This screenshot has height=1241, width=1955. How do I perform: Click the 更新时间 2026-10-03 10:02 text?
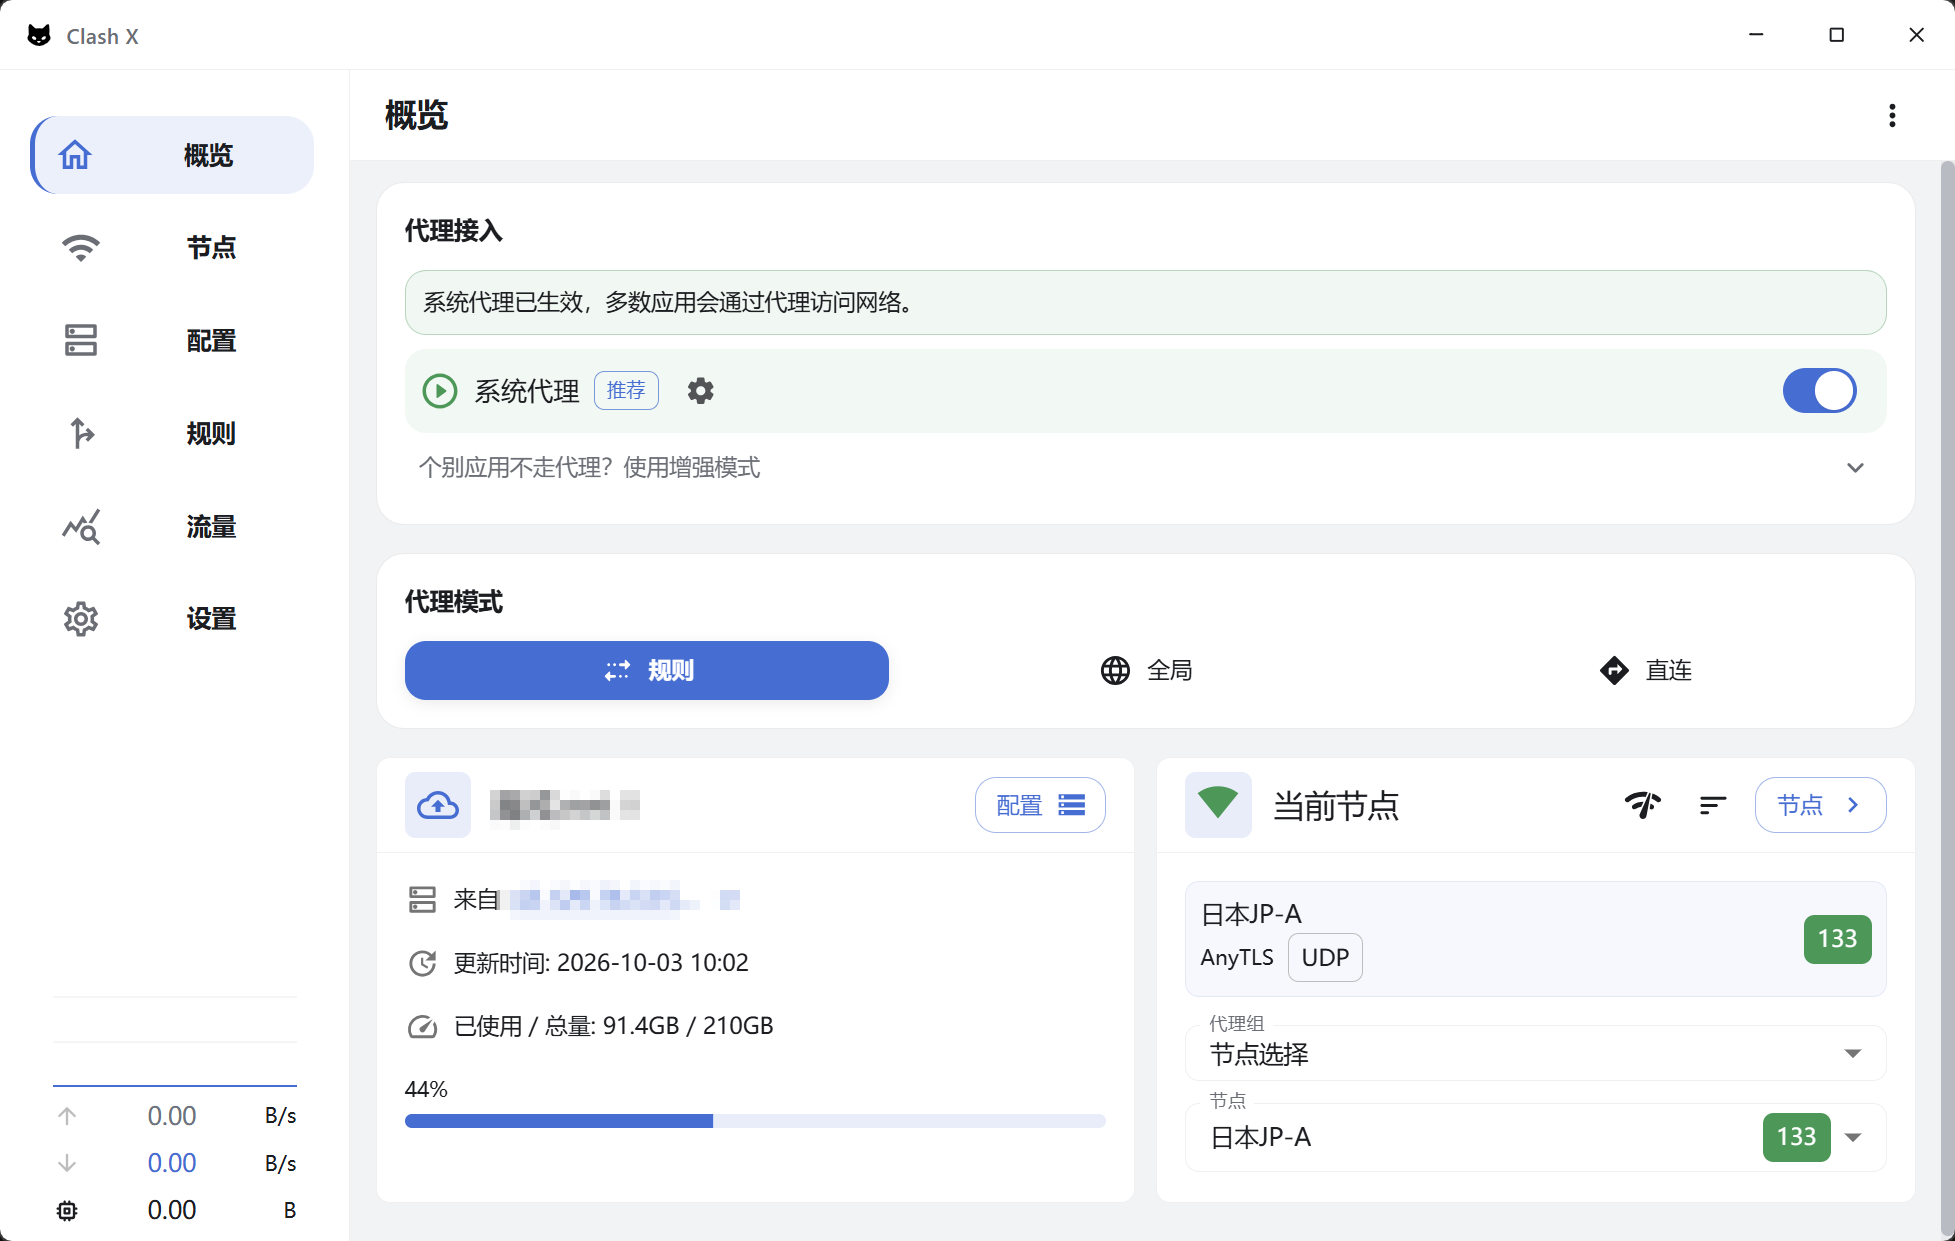pos(601,963)
